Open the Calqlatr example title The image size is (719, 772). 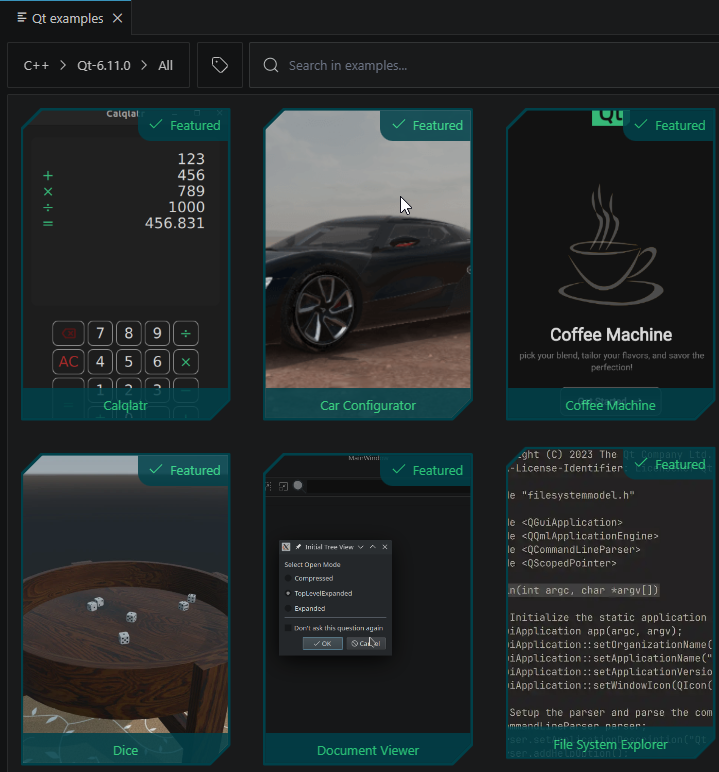[x=126, y=405]
